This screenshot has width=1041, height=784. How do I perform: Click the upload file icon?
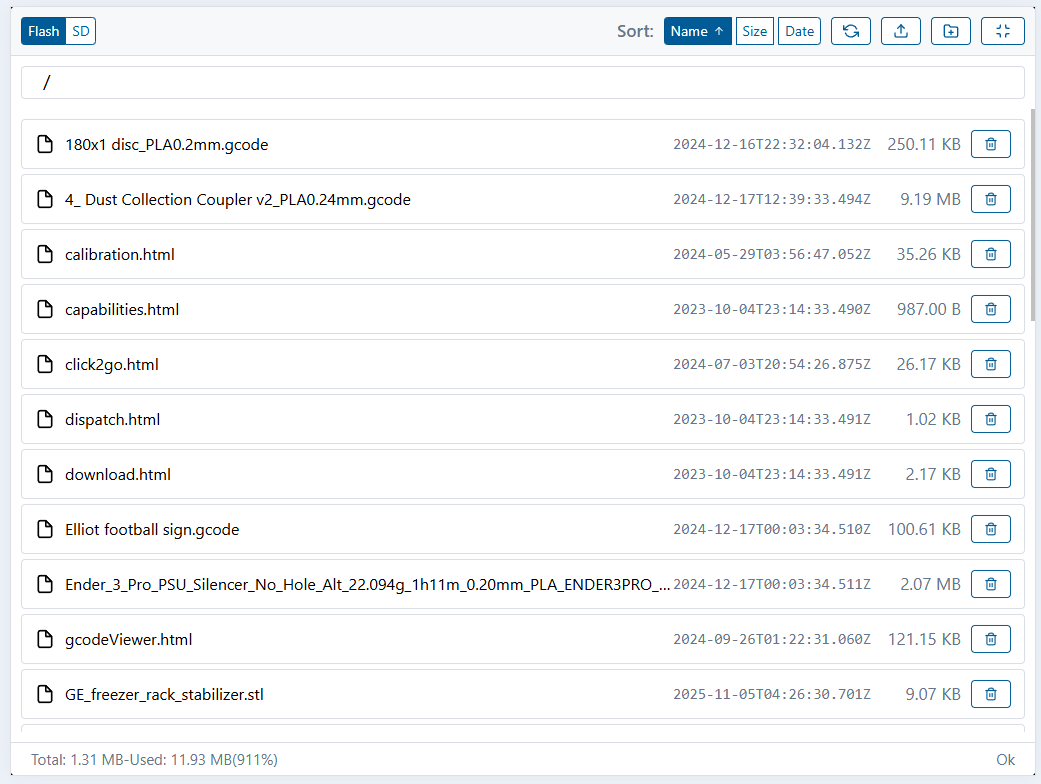point(900,31)
